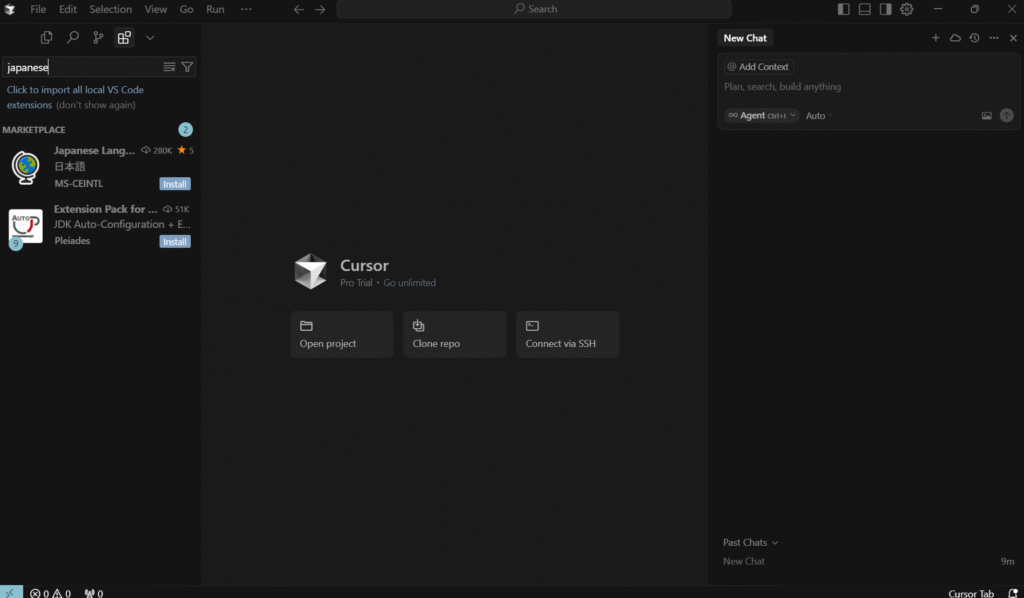This screenshot has height=598, width=1024.
Task: Show errors and warnings in status bar
Action: point(50,593)
